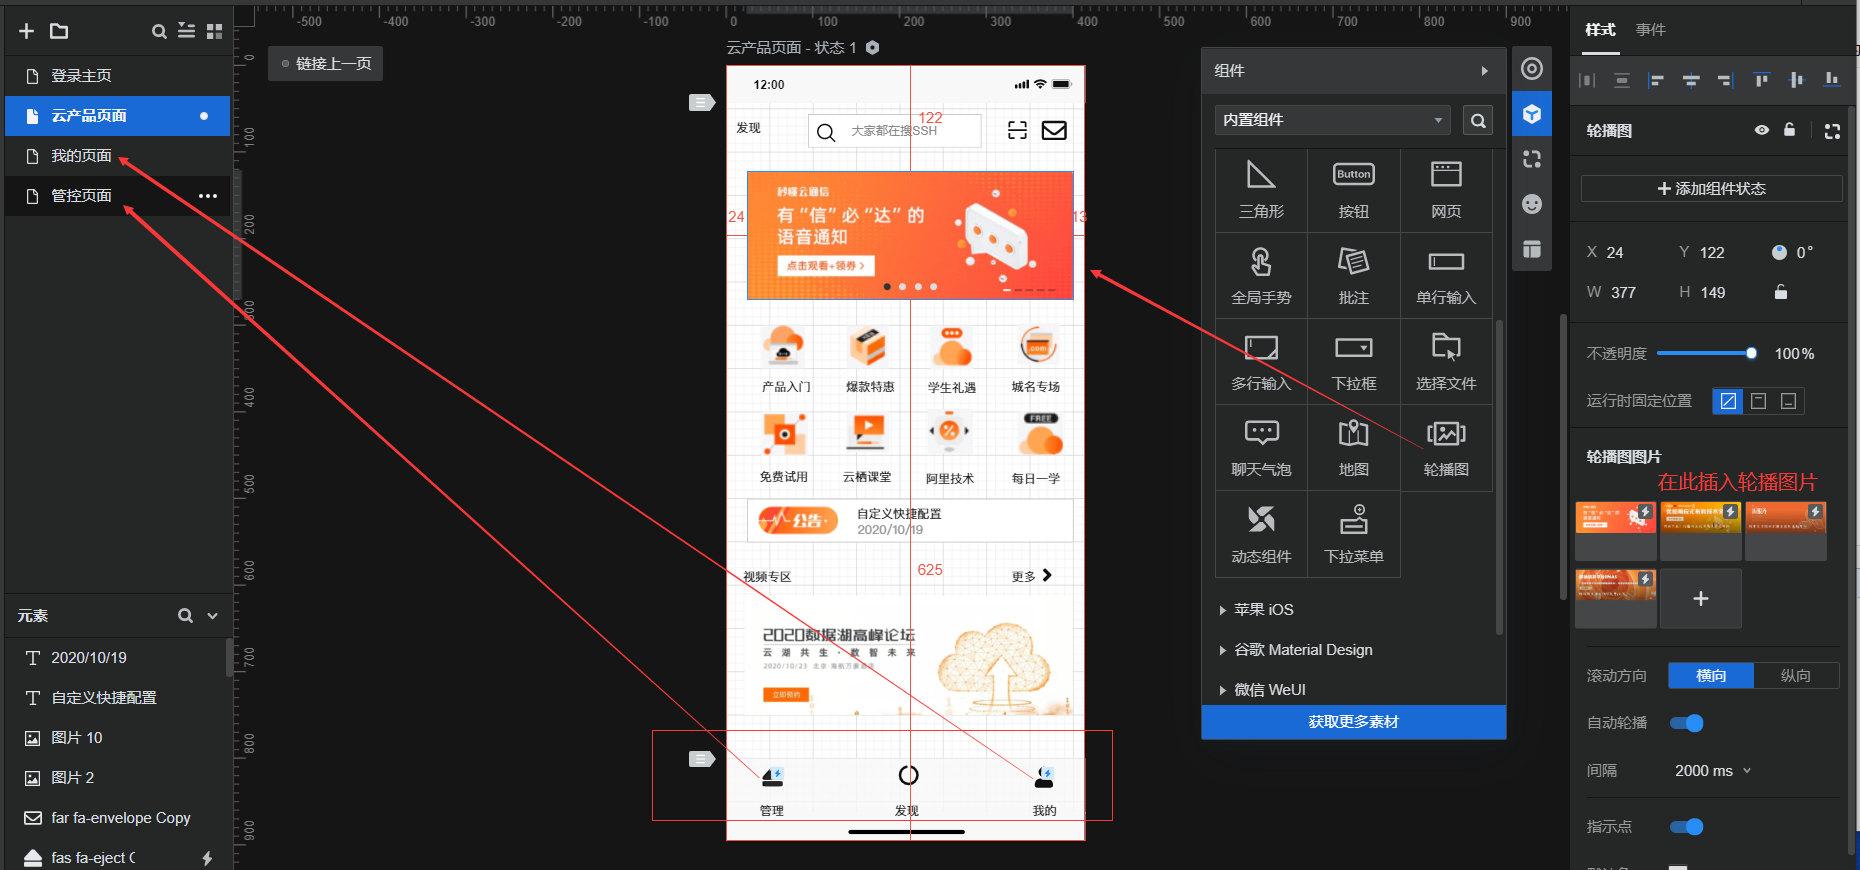The image size is (1860, 870).
Task: Turn off 自动轮播 auto-play switch
Action: [x=1687, y=723]
